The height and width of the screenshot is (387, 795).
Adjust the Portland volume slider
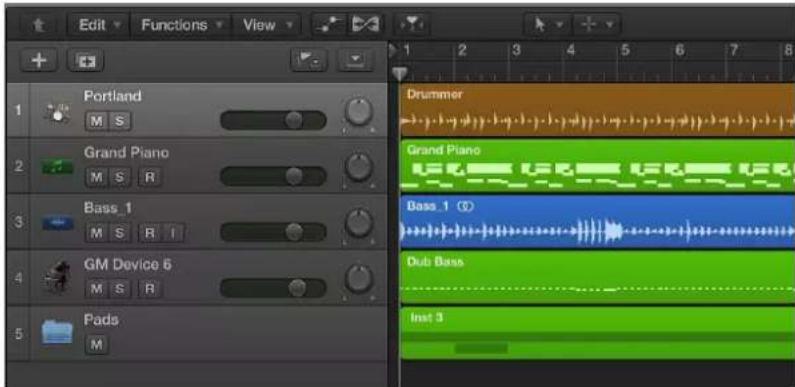[273, 120]
